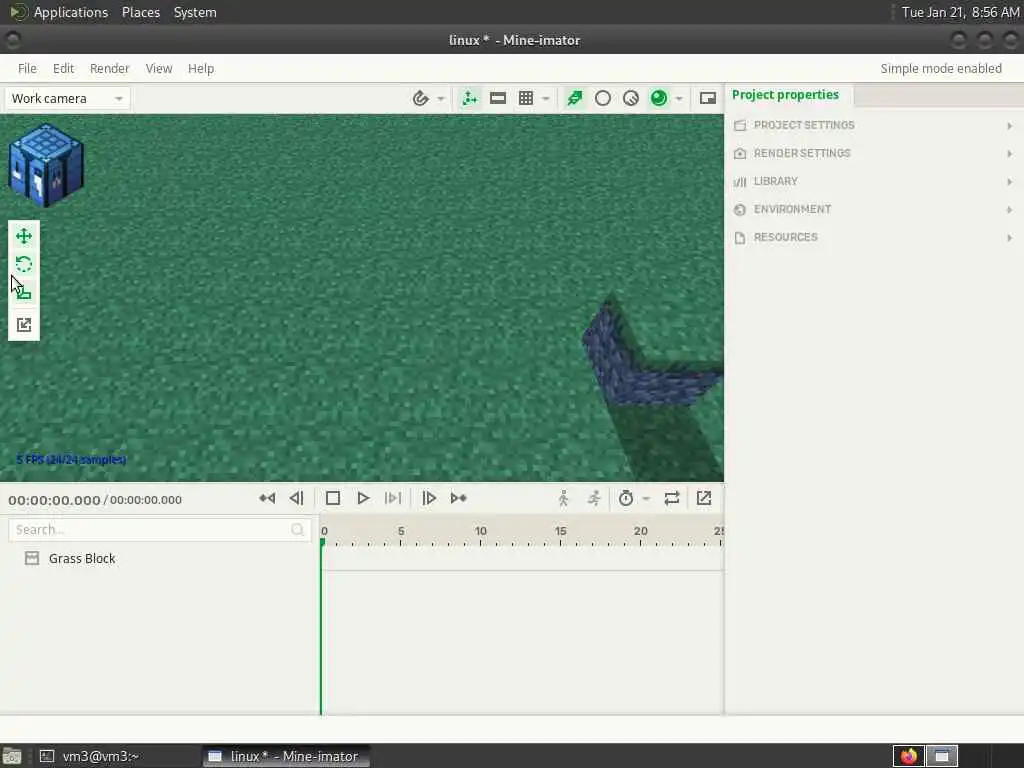Click the Render Settings camera icon
Viewport: 1024px width, 768px height.
pos(740,153)
